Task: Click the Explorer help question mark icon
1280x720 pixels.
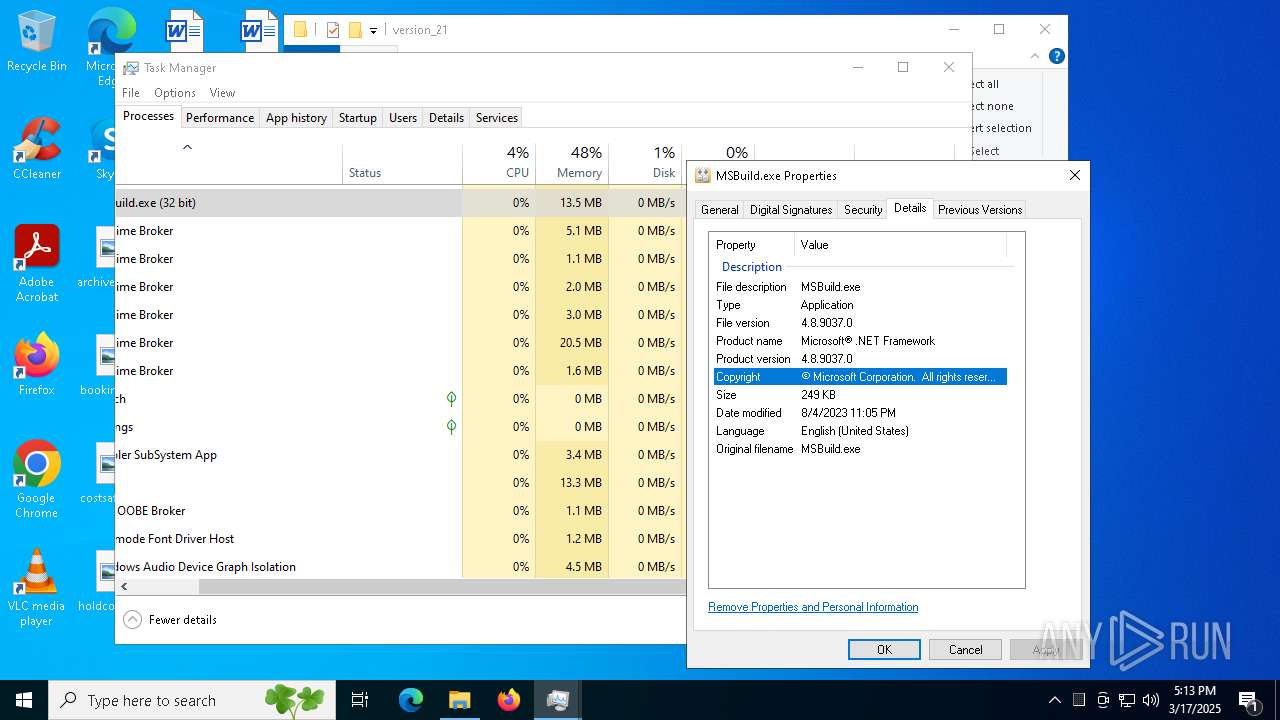Action: pyautogui.click(x=1056, y=57)
